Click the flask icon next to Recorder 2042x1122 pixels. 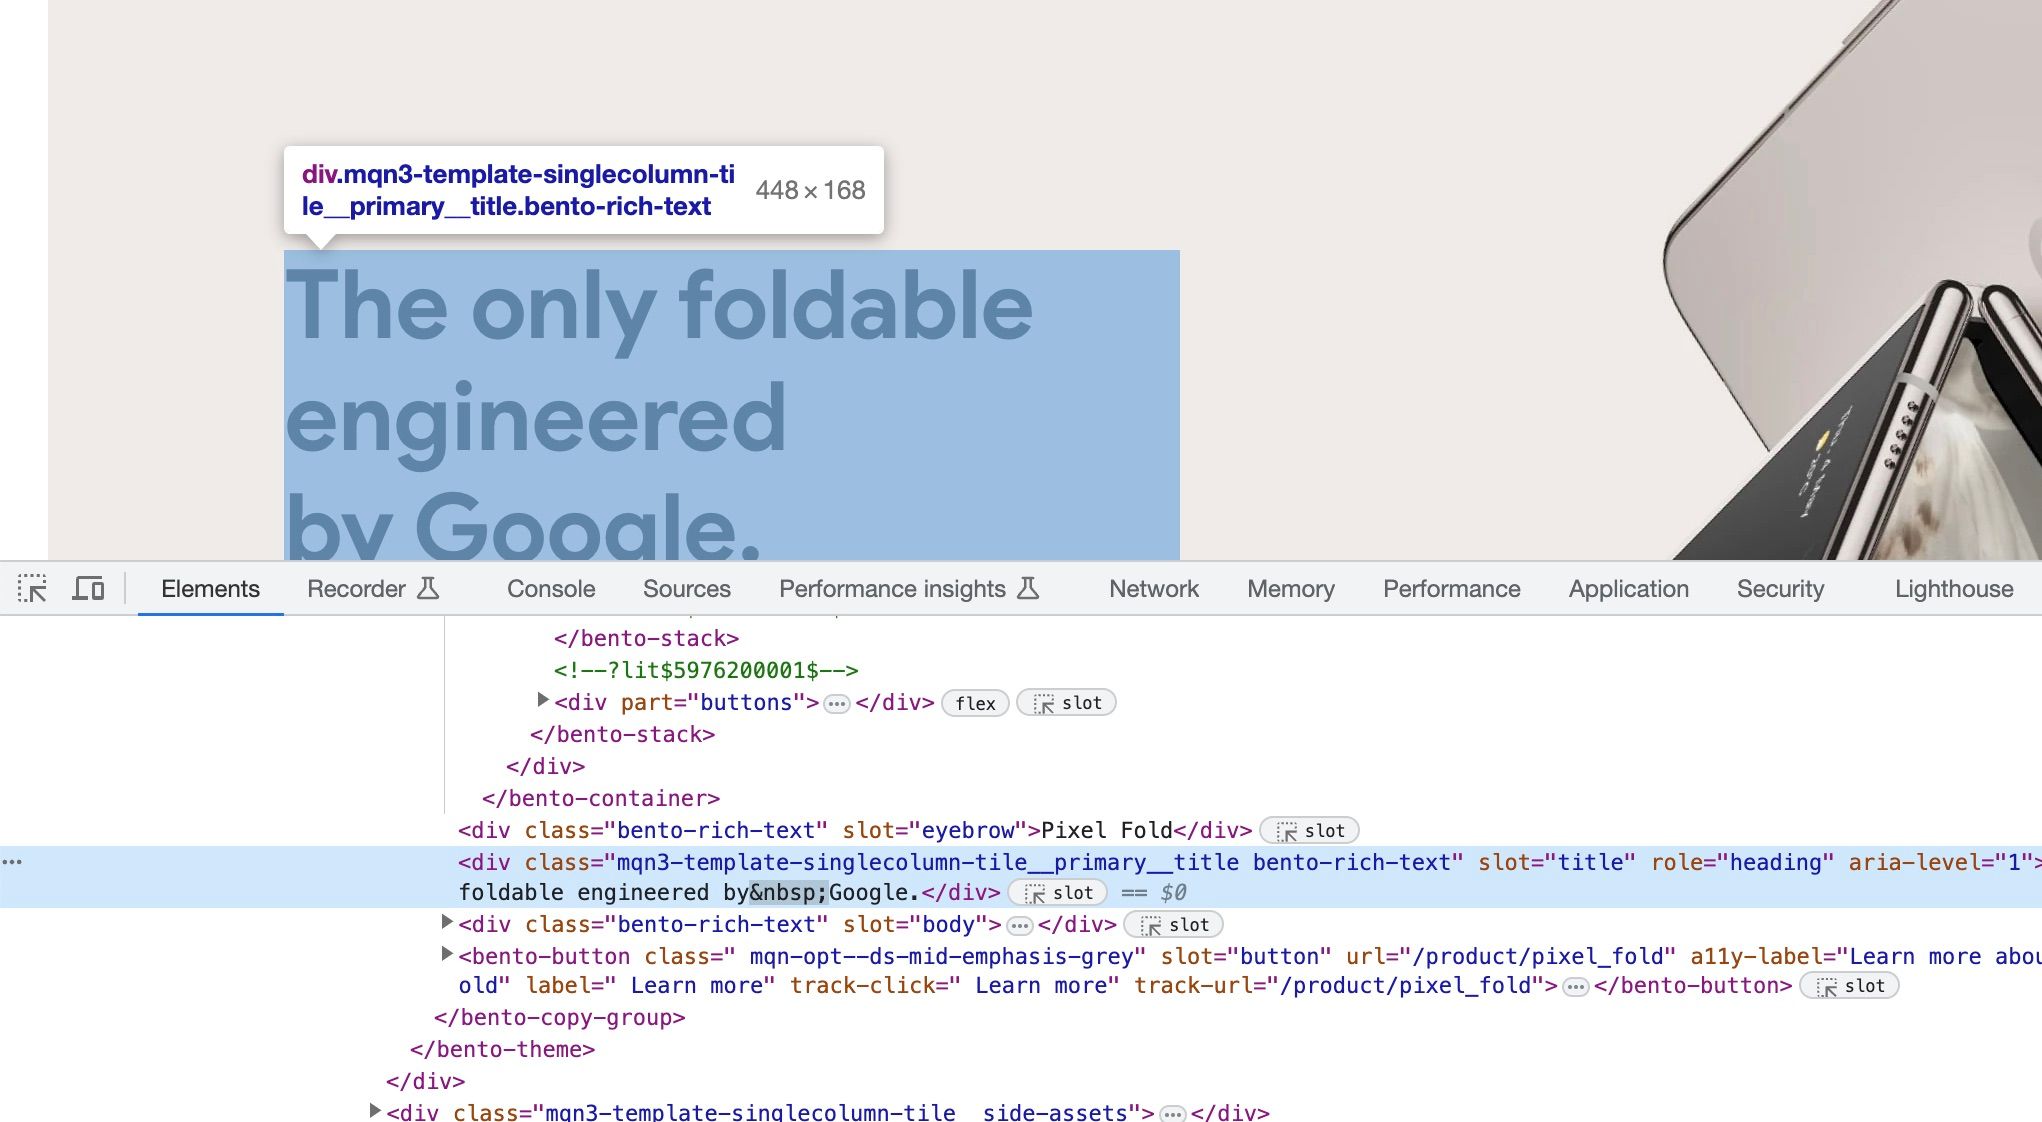[x=428, y=589]
